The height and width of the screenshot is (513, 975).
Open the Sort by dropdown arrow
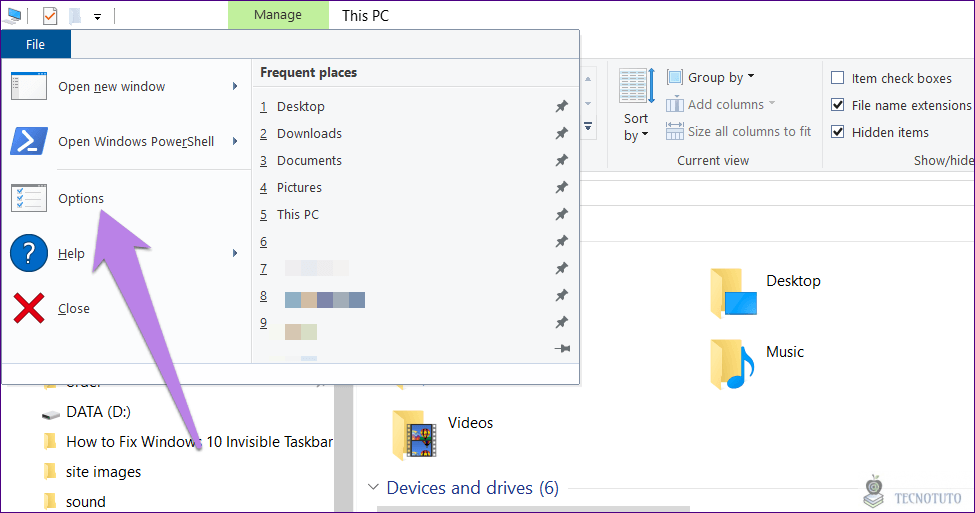pos(645,134)
